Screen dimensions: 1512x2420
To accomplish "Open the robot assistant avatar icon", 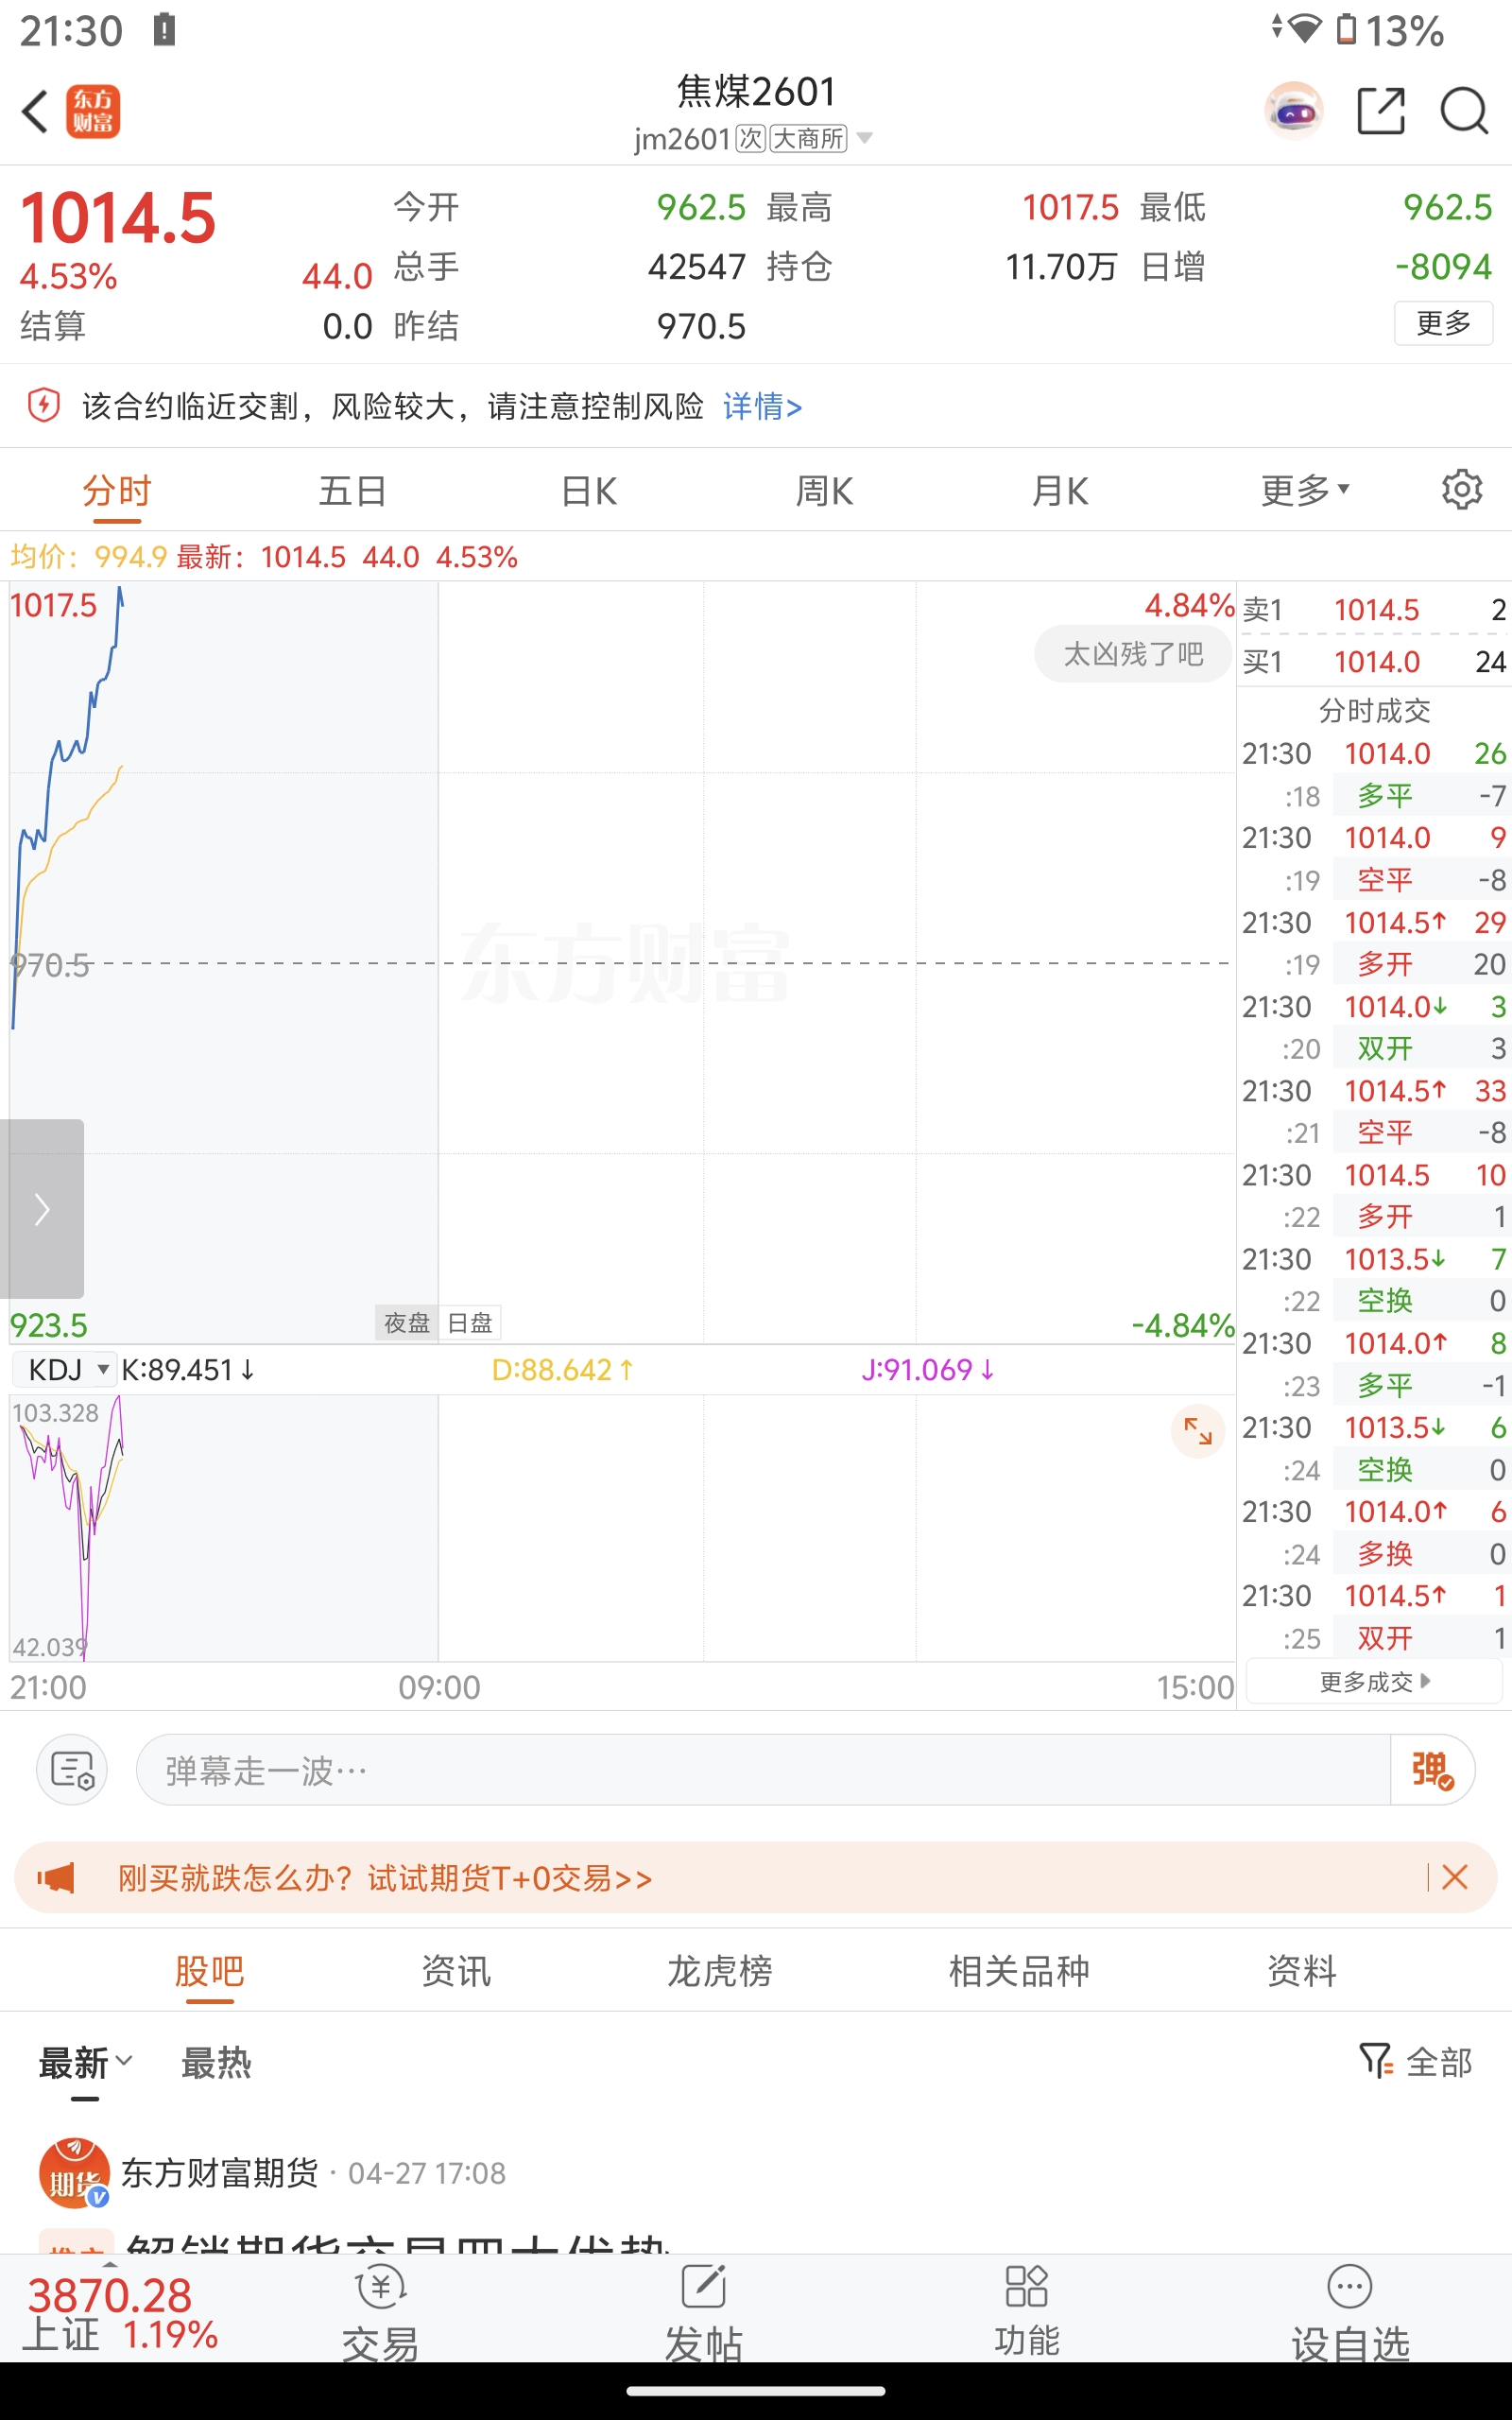I will click(x=1294, y=111).
